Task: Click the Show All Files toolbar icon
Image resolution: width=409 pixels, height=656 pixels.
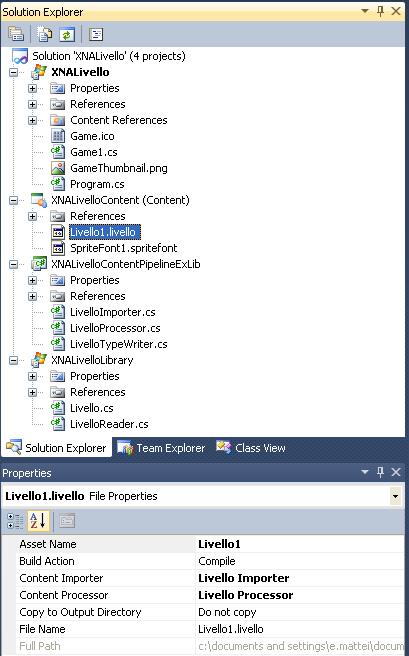Action: click(44, 34)
